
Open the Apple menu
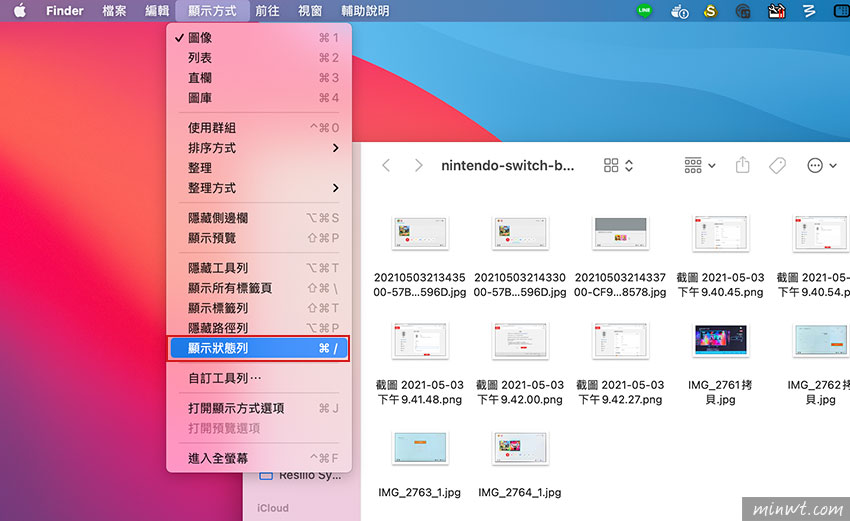(20, 11)
